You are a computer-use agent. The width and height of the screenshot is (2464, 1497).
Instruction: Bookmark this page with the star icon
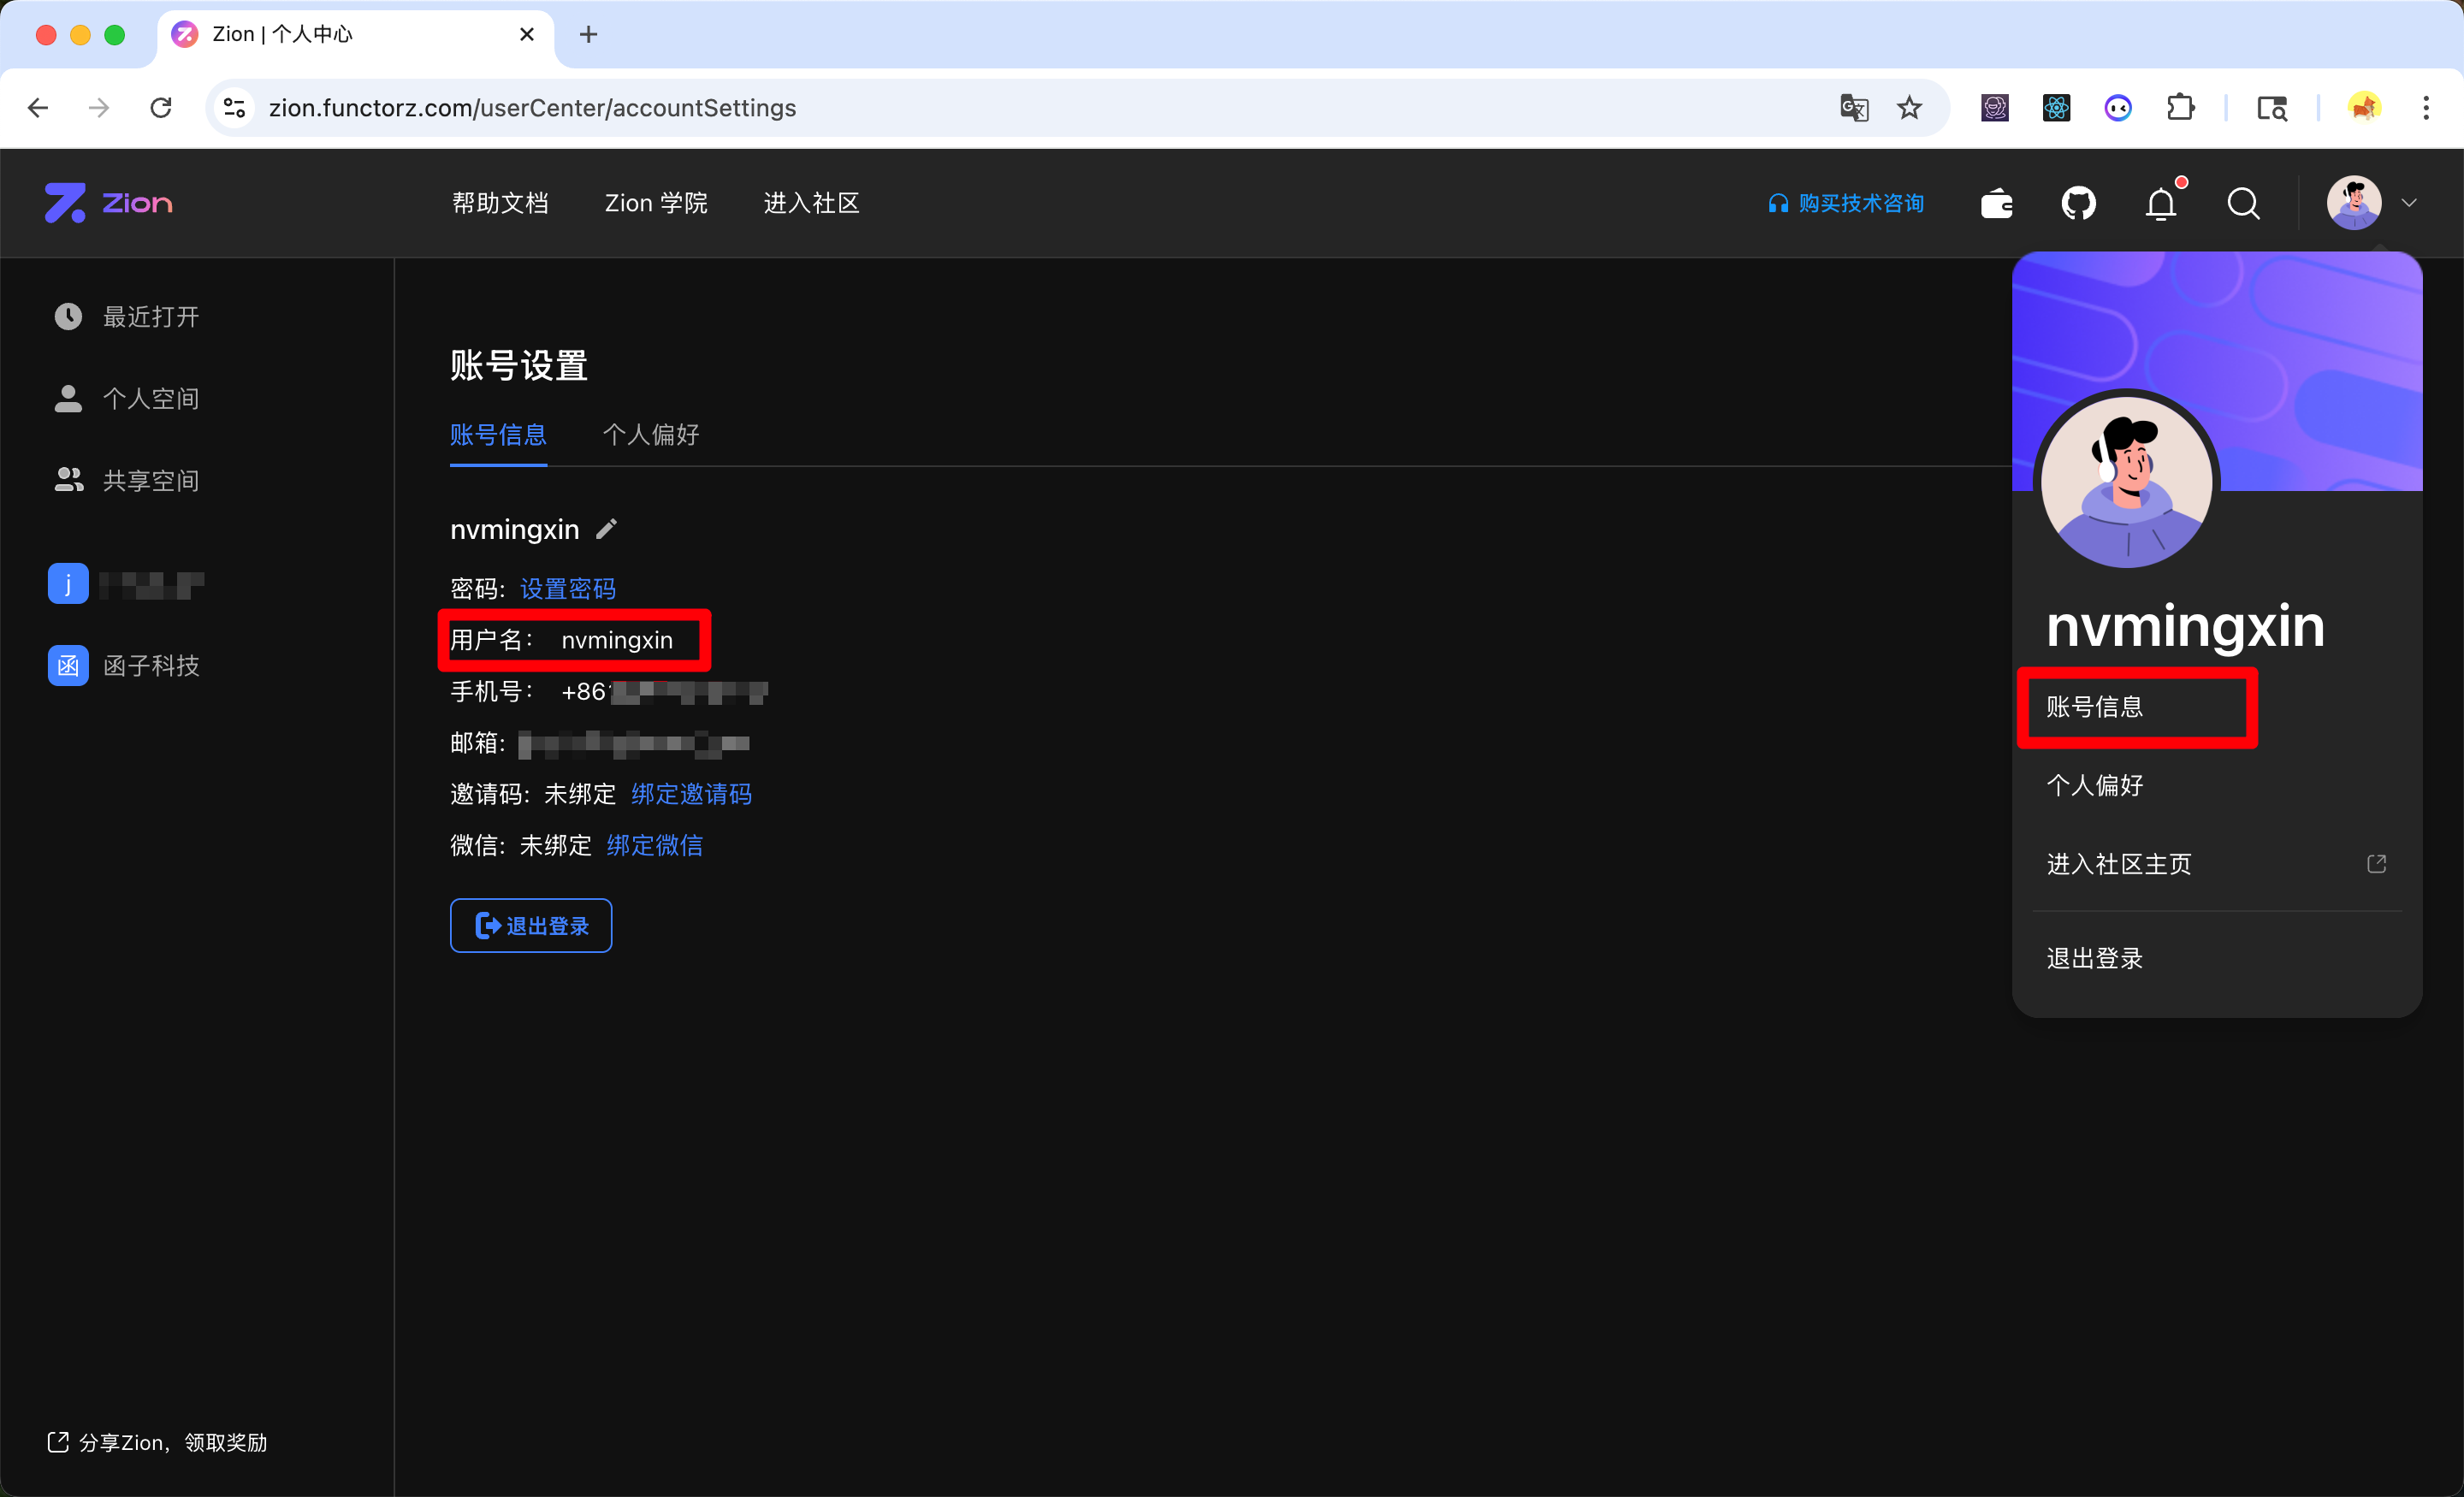1910,108
